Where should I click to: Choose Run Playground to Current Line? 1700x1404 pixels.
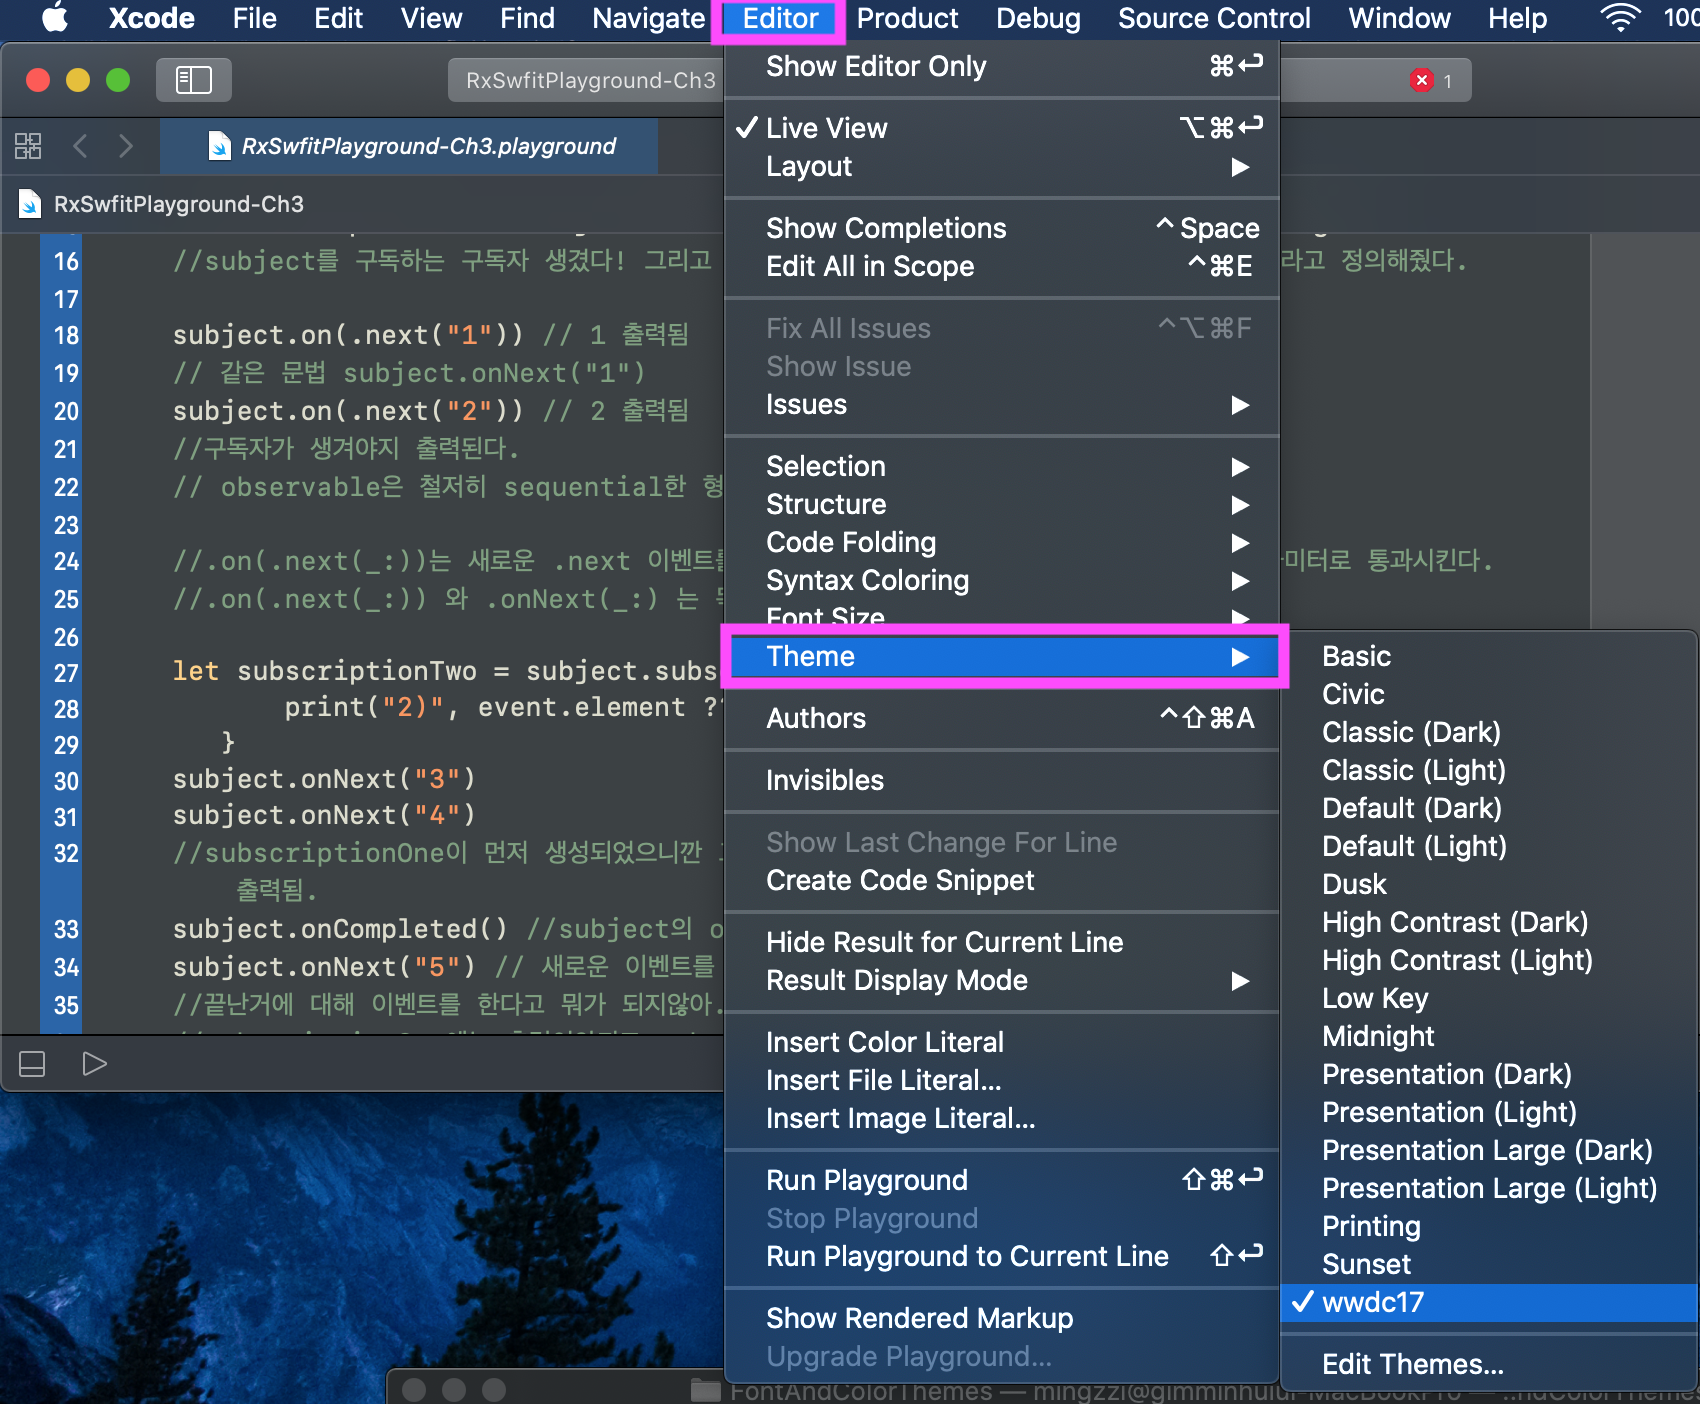[1001, 1256]
